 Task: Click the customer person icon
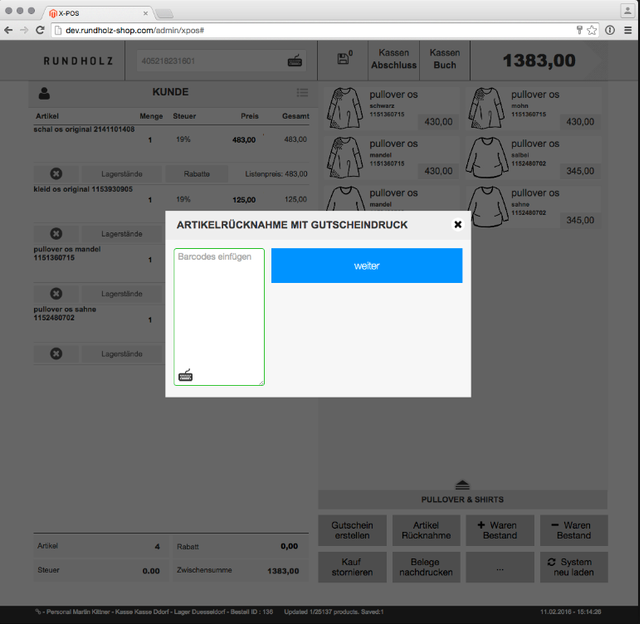coord(44,93)
